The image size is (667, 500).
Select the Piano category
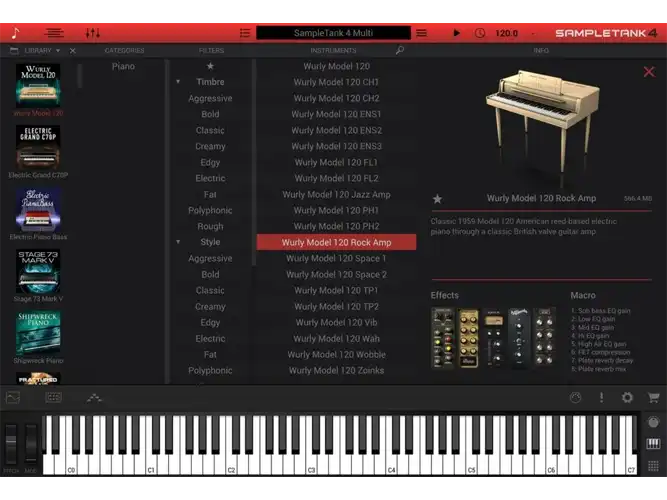coord(123,66)
